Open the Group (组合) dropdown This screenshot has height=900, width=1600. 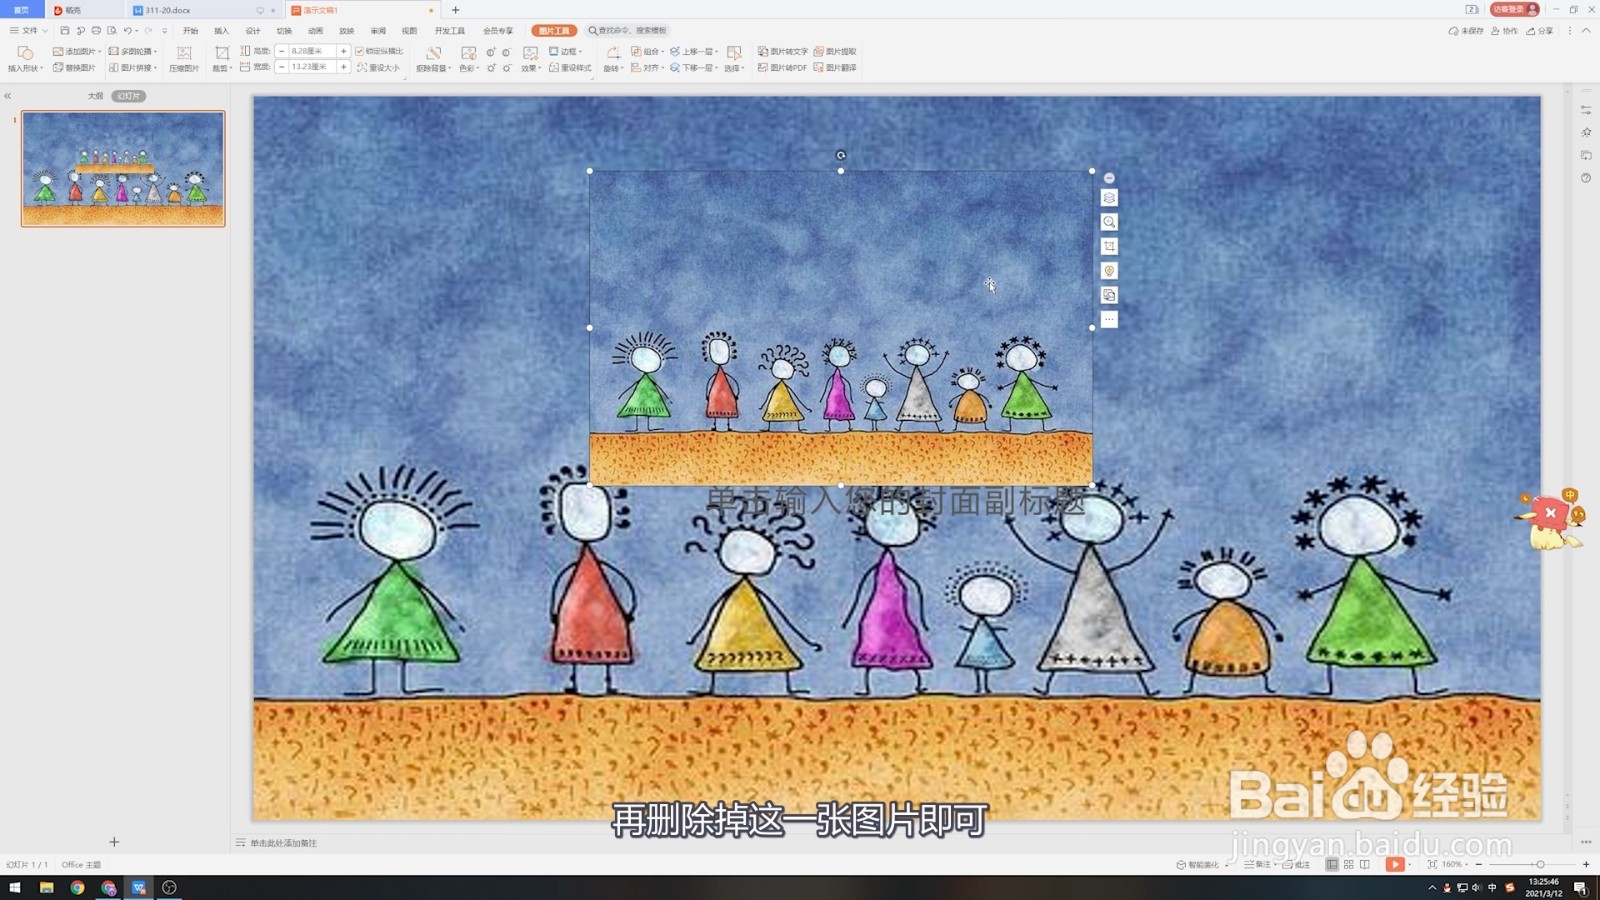[x=648, y=51]
